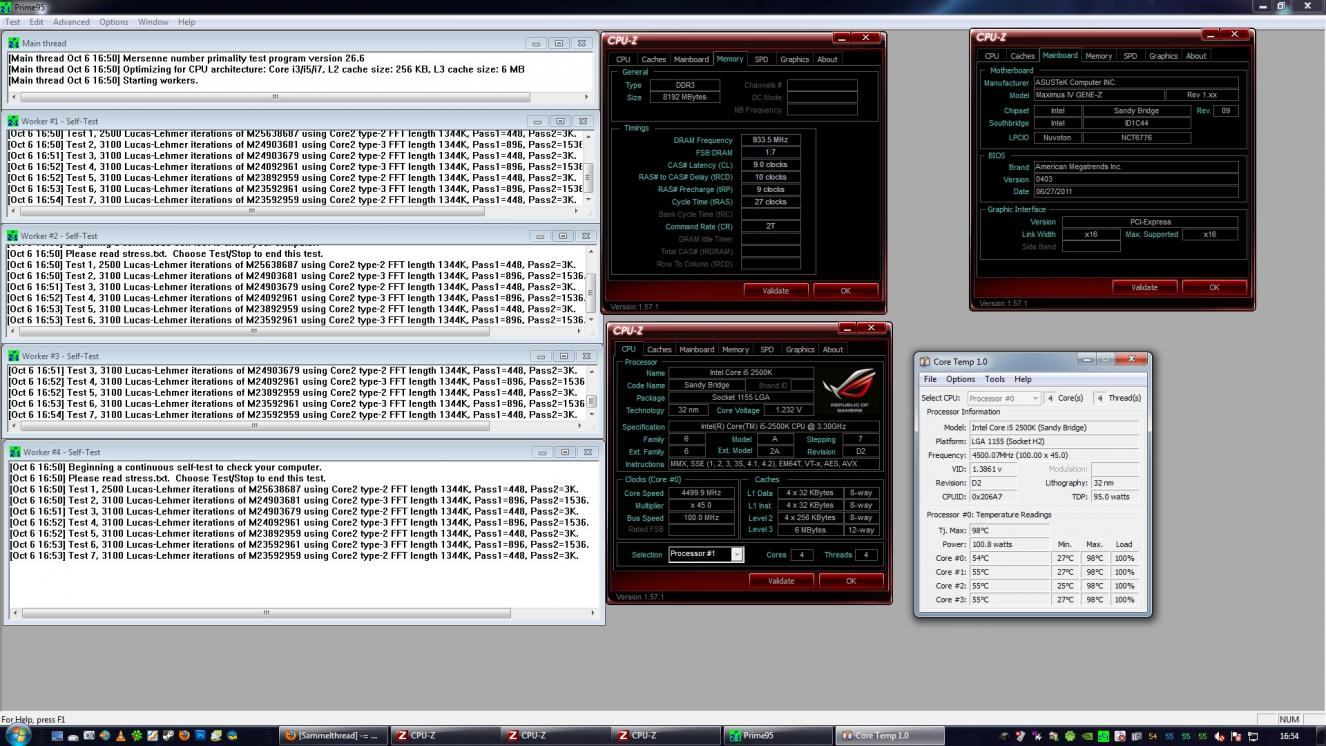Open Steam from quick launch bar
1326x746 pixels.
tap(168, 736)
